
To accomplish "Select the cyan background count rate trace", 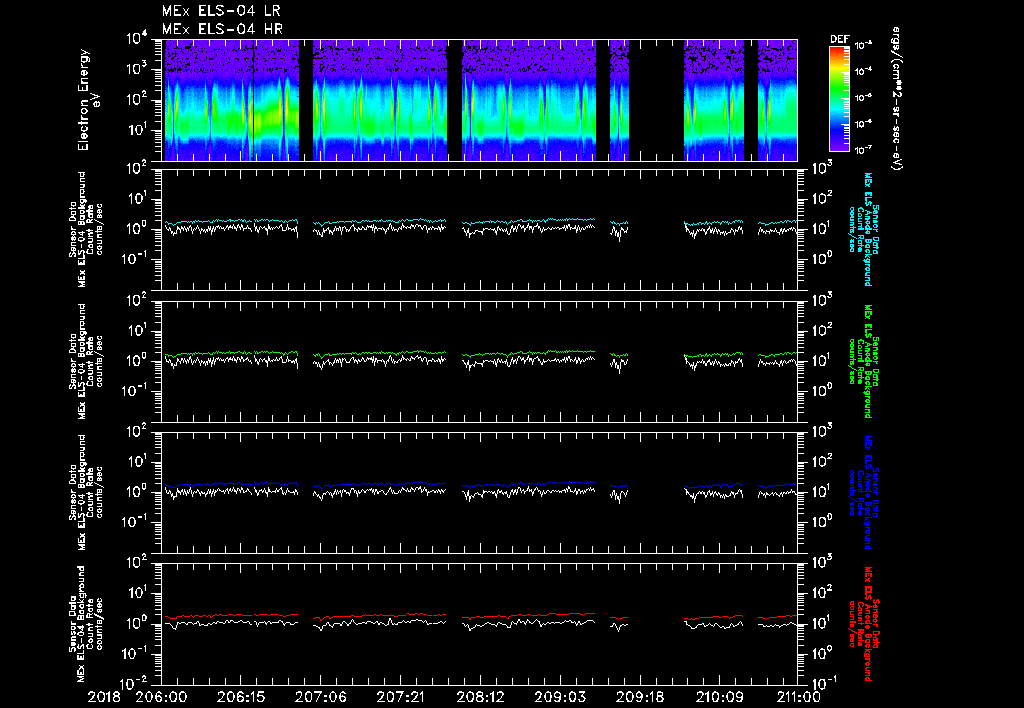I will (479, 221).
